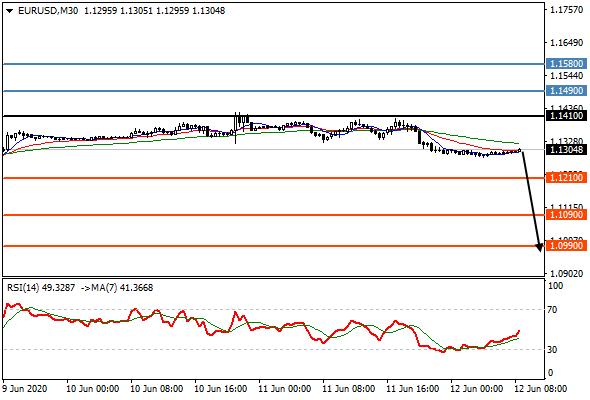Screen dimensions: 590x400
Task: Select the black 1.14100 resistance line
Action: tap(274, 116)
